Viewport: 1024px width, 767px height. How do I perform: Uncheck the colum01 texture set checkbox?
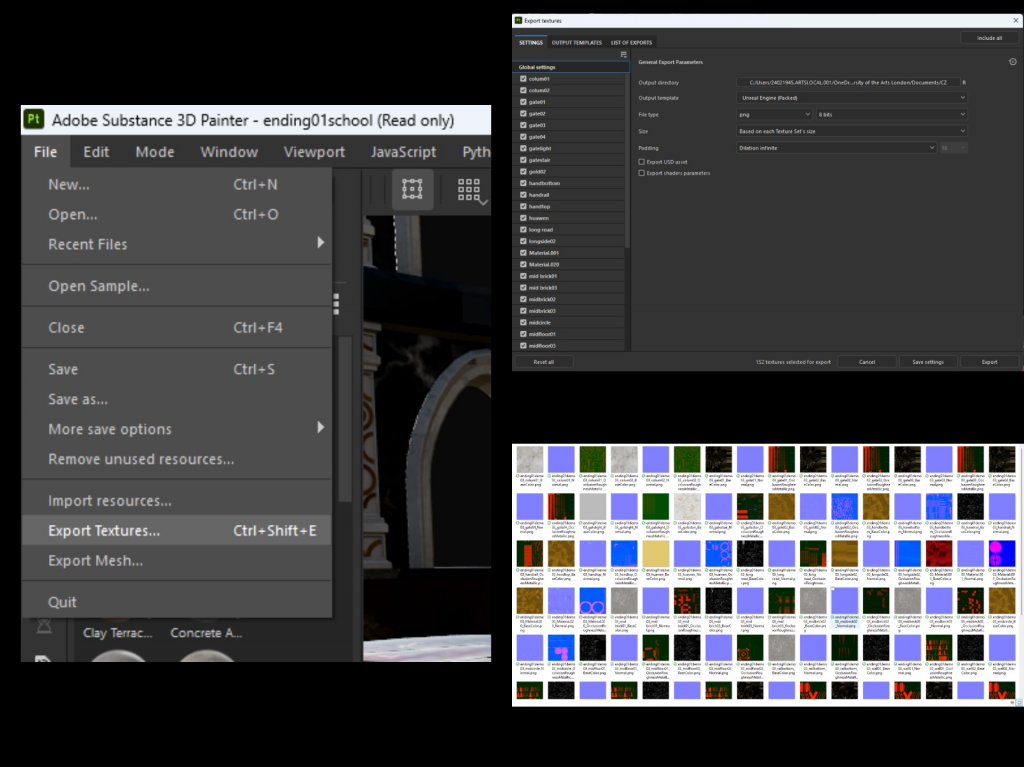523,78
